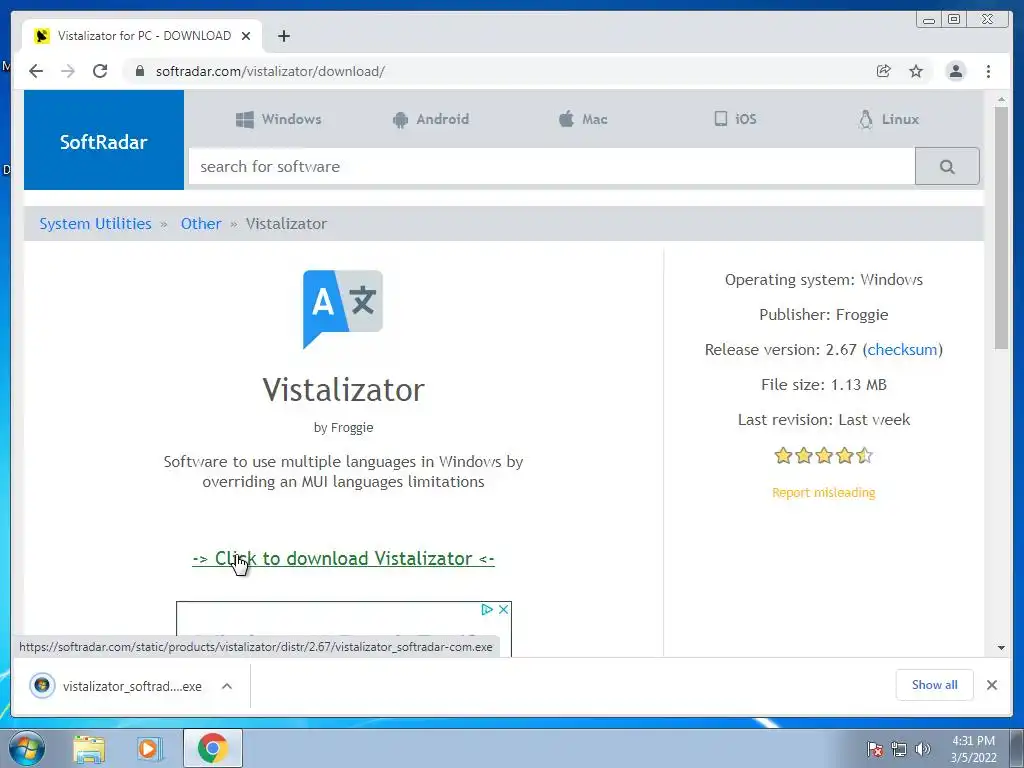Click the browser forward arrow
The width and height of the screenshot is (1024, 768).
click(x=68, y=71)
